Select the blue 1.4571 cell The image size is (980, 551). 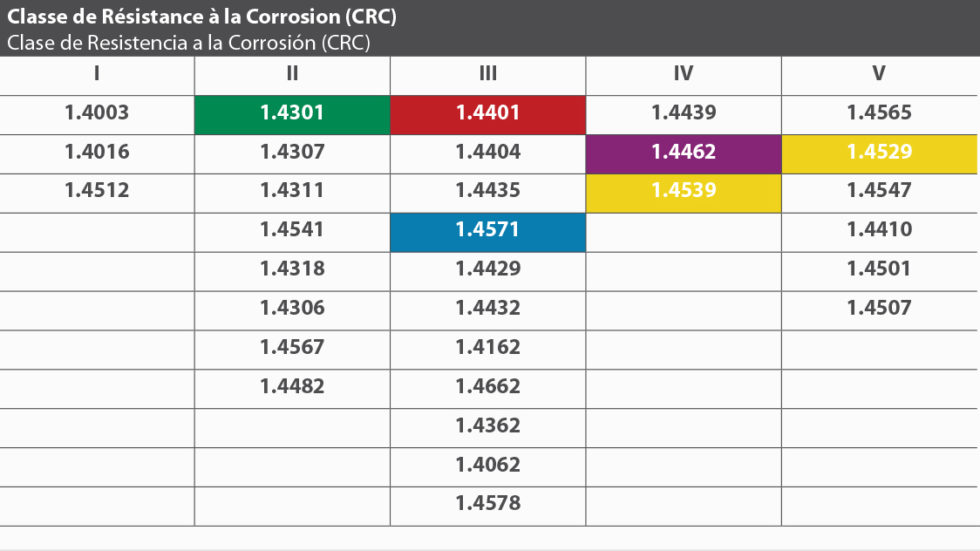488,231
